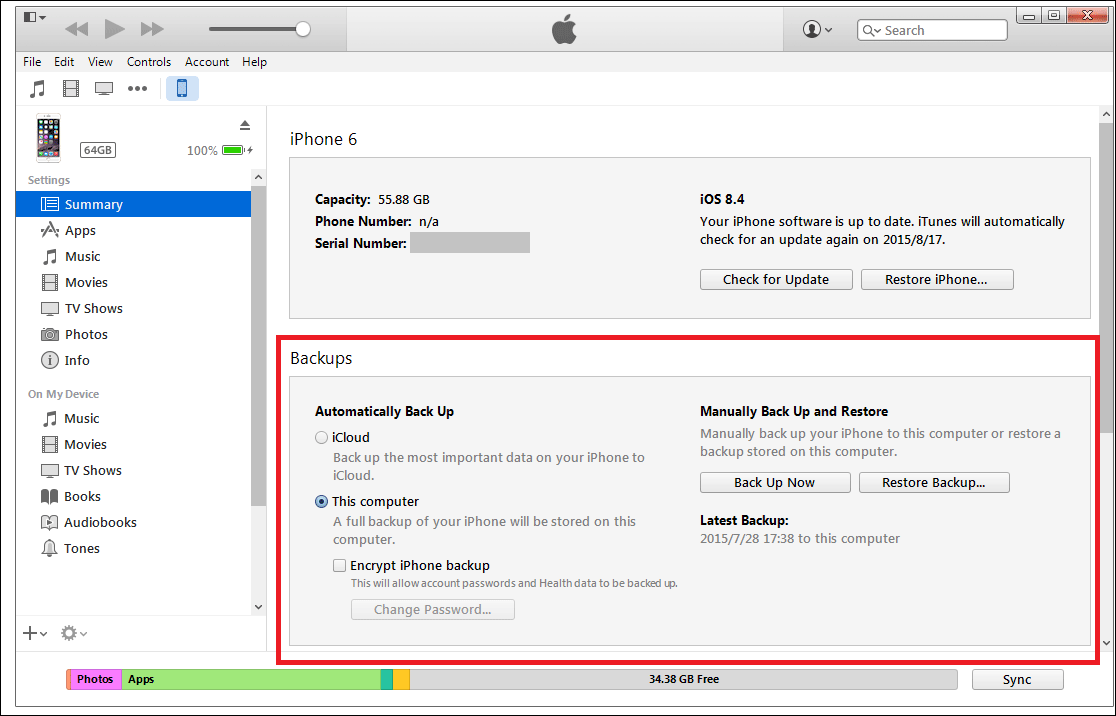The height and width of the screenshot is (716, 1116).
Task: Open the Music library icon in toolbar
Action: point(38,88)
